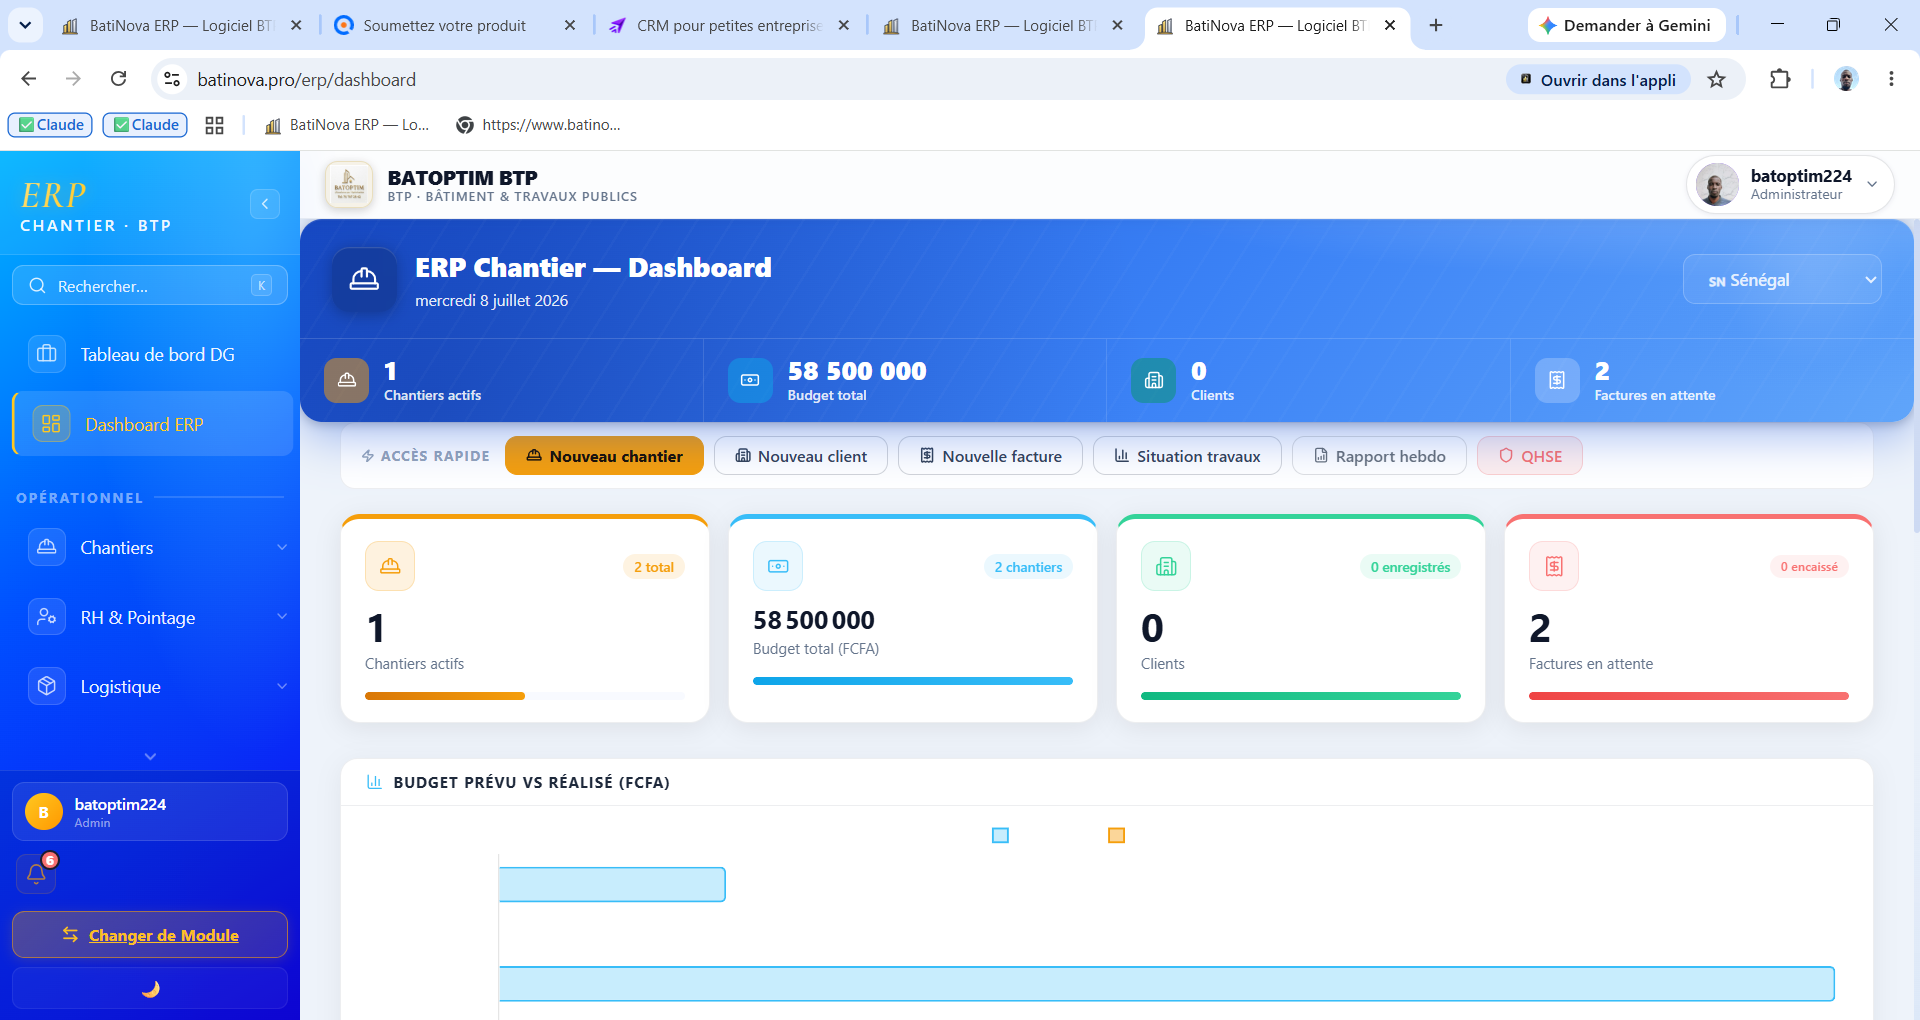Open the QHSE quick access button
The height and width of the screenshot is (1020, 1920).
[x=1530, y=456]
